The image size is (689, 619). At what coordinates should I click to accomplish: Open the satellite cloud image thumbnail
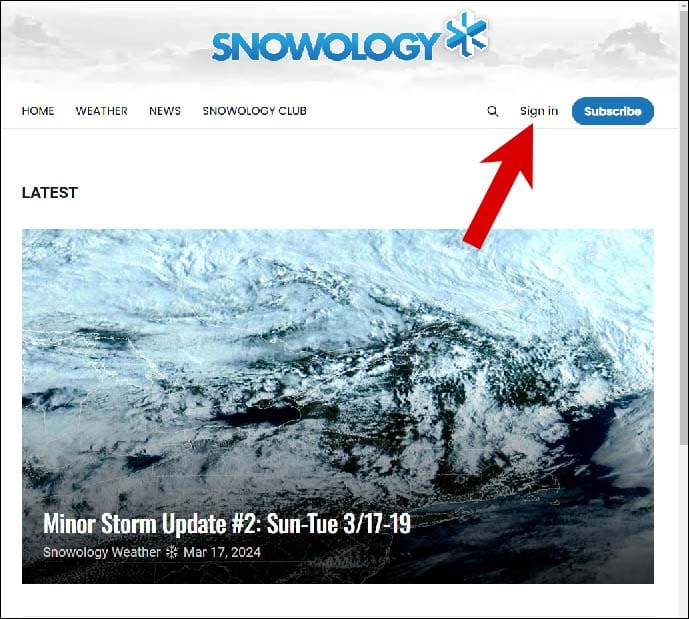(337, 406)
